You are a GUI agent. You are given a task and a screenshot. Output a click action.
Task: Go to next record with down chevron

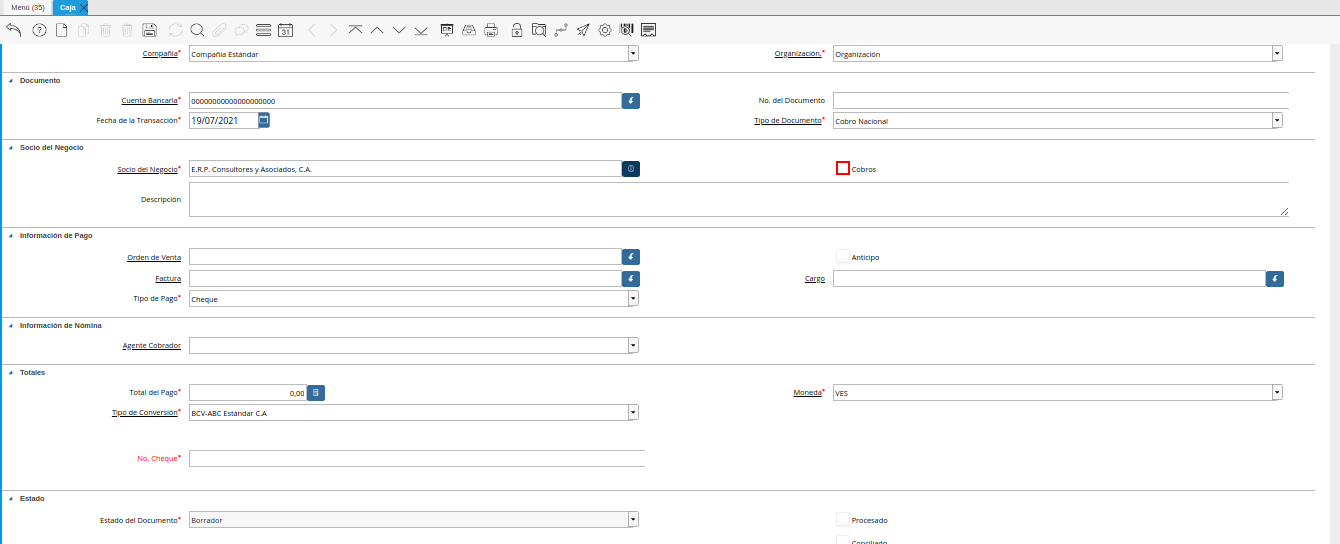click(399, 30)
